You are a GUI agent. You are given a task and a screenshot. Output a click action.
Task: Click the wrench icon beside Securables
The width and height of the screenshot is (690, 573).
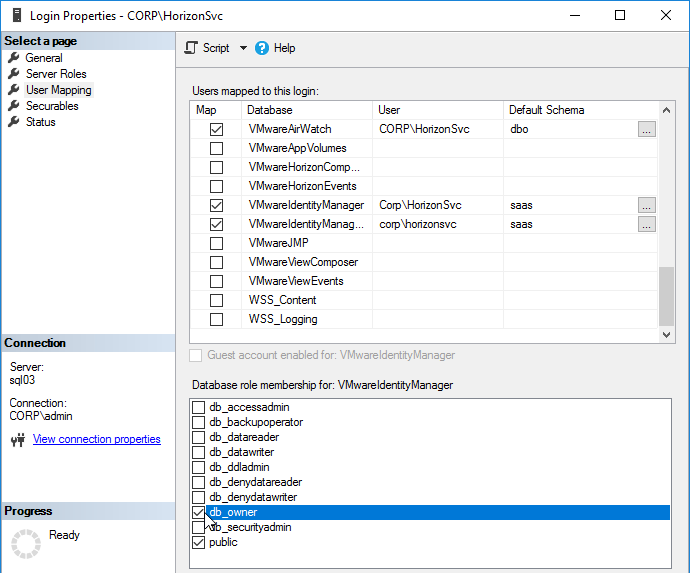tap(14, 106)
